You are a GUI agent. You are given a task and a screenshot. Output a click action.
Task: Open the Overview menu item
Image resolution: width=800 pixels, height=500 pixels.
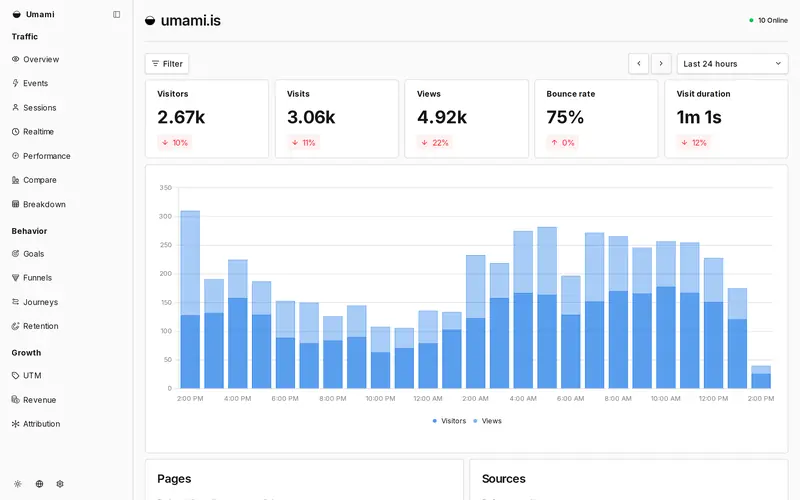(36, 59)
